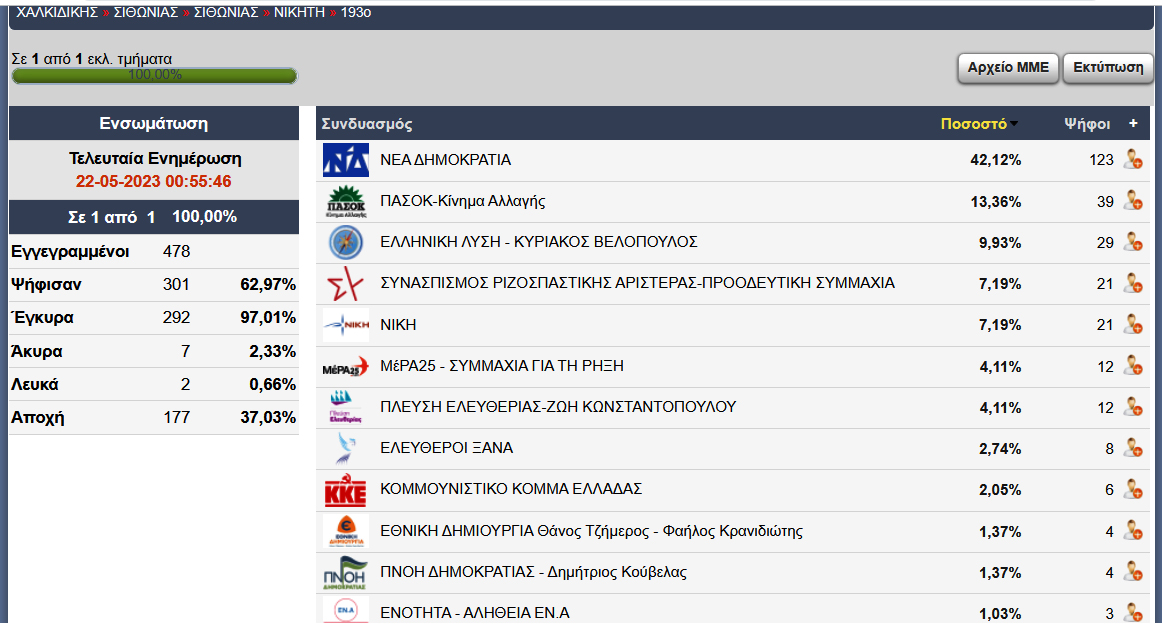Open candidates icon for ΝΕΑ ΔΗΜΟΚΡΑΤΙΑ row
The image size is (1162, 626).
tap(1132, 159)
